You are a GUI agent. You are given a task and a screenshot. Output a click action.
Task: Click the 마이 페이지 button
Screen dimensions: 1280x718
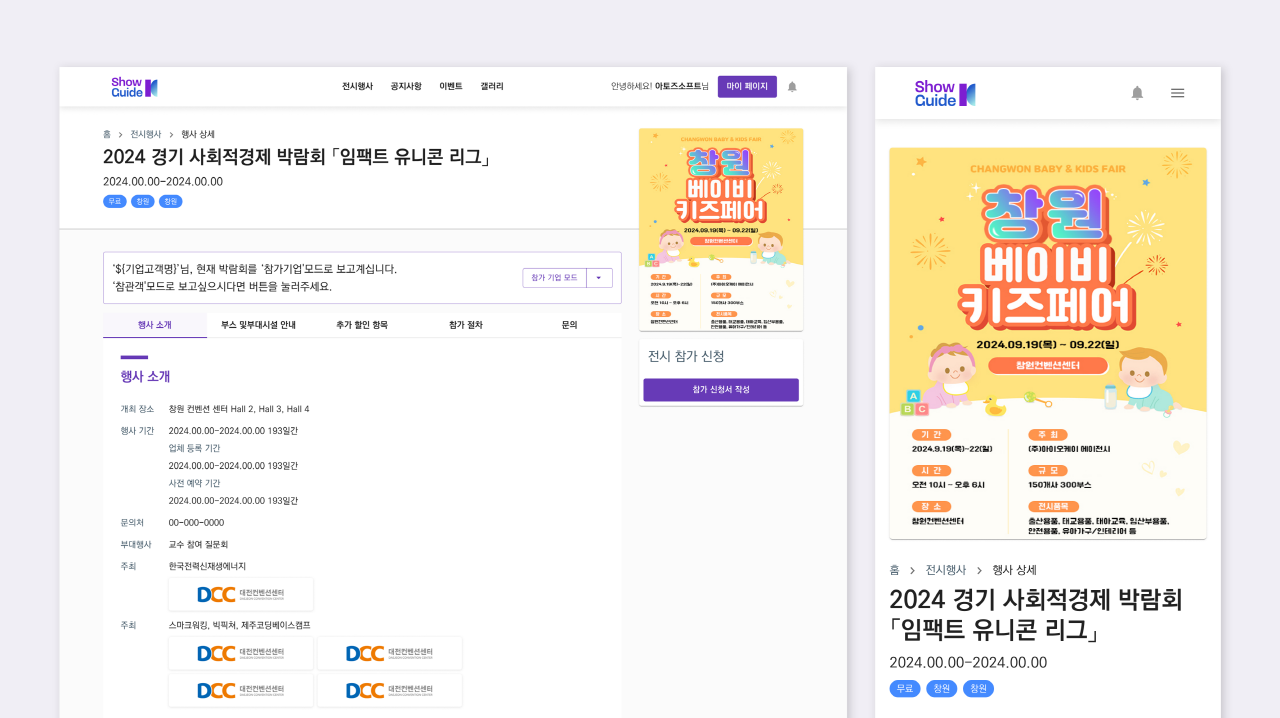click(x=747, y=87)
